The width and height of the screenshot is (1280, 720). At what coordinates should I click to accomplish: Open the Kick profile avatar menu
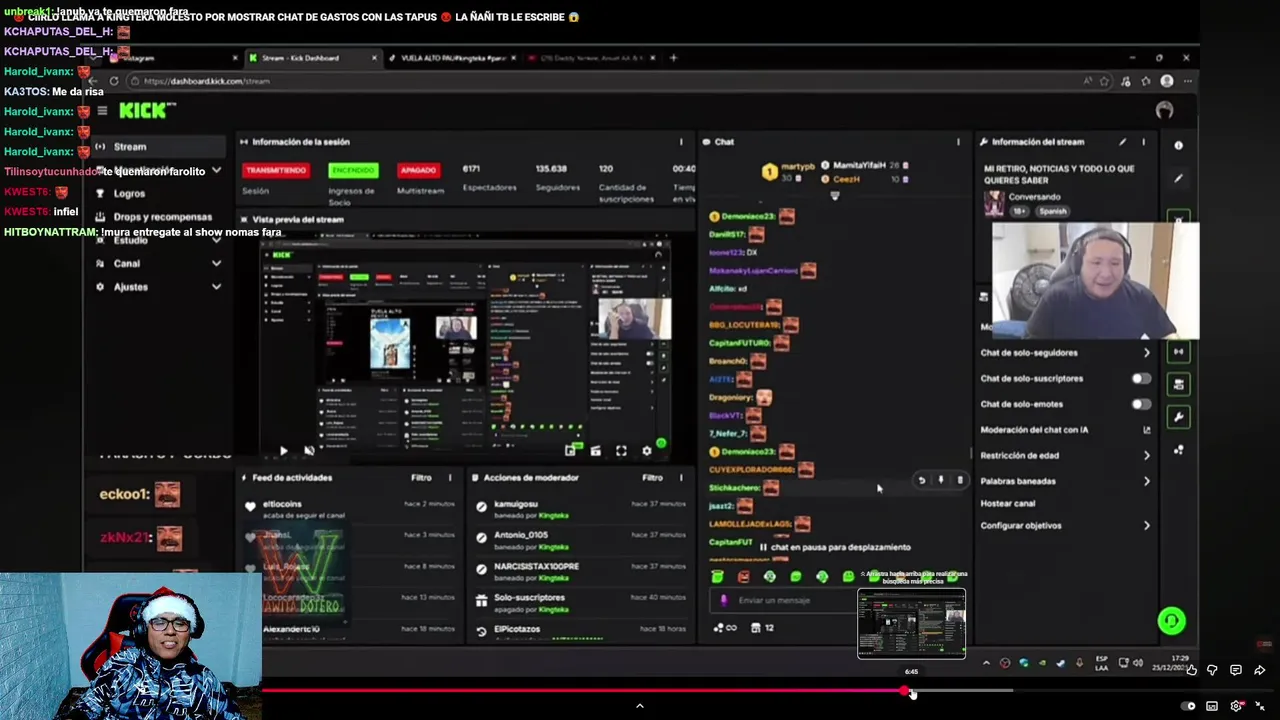1164,111
